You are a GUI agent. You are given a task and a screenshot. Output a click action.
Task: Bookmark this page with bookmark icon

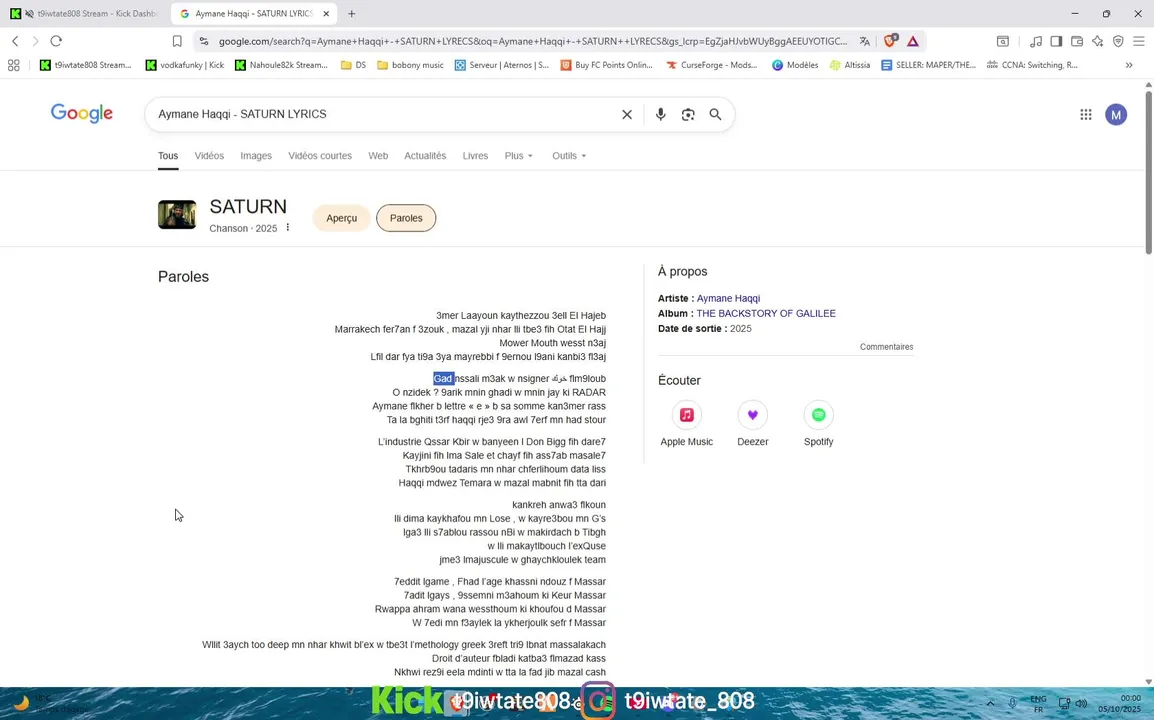[x=177, y=41]
